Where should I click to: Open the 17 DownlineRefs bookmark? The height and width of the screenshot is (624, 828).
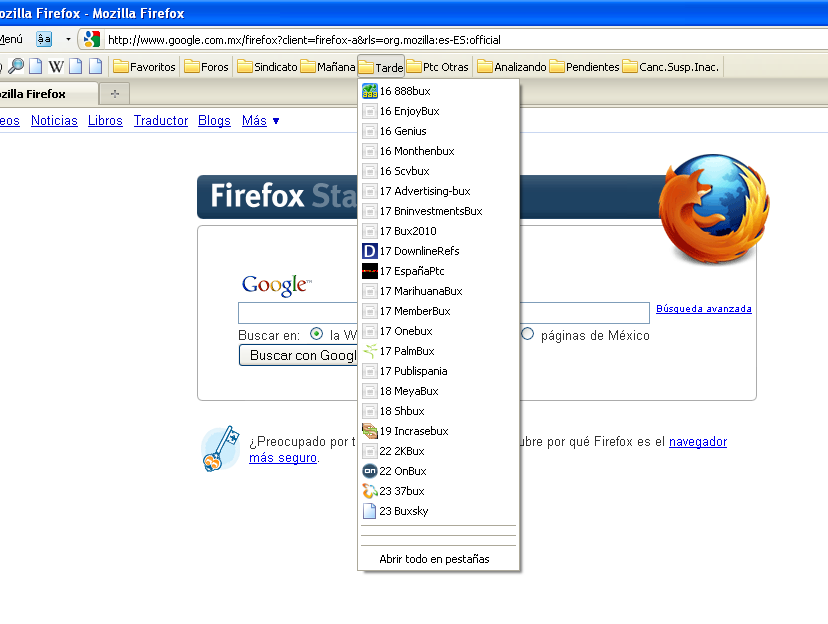pos(438,251)
